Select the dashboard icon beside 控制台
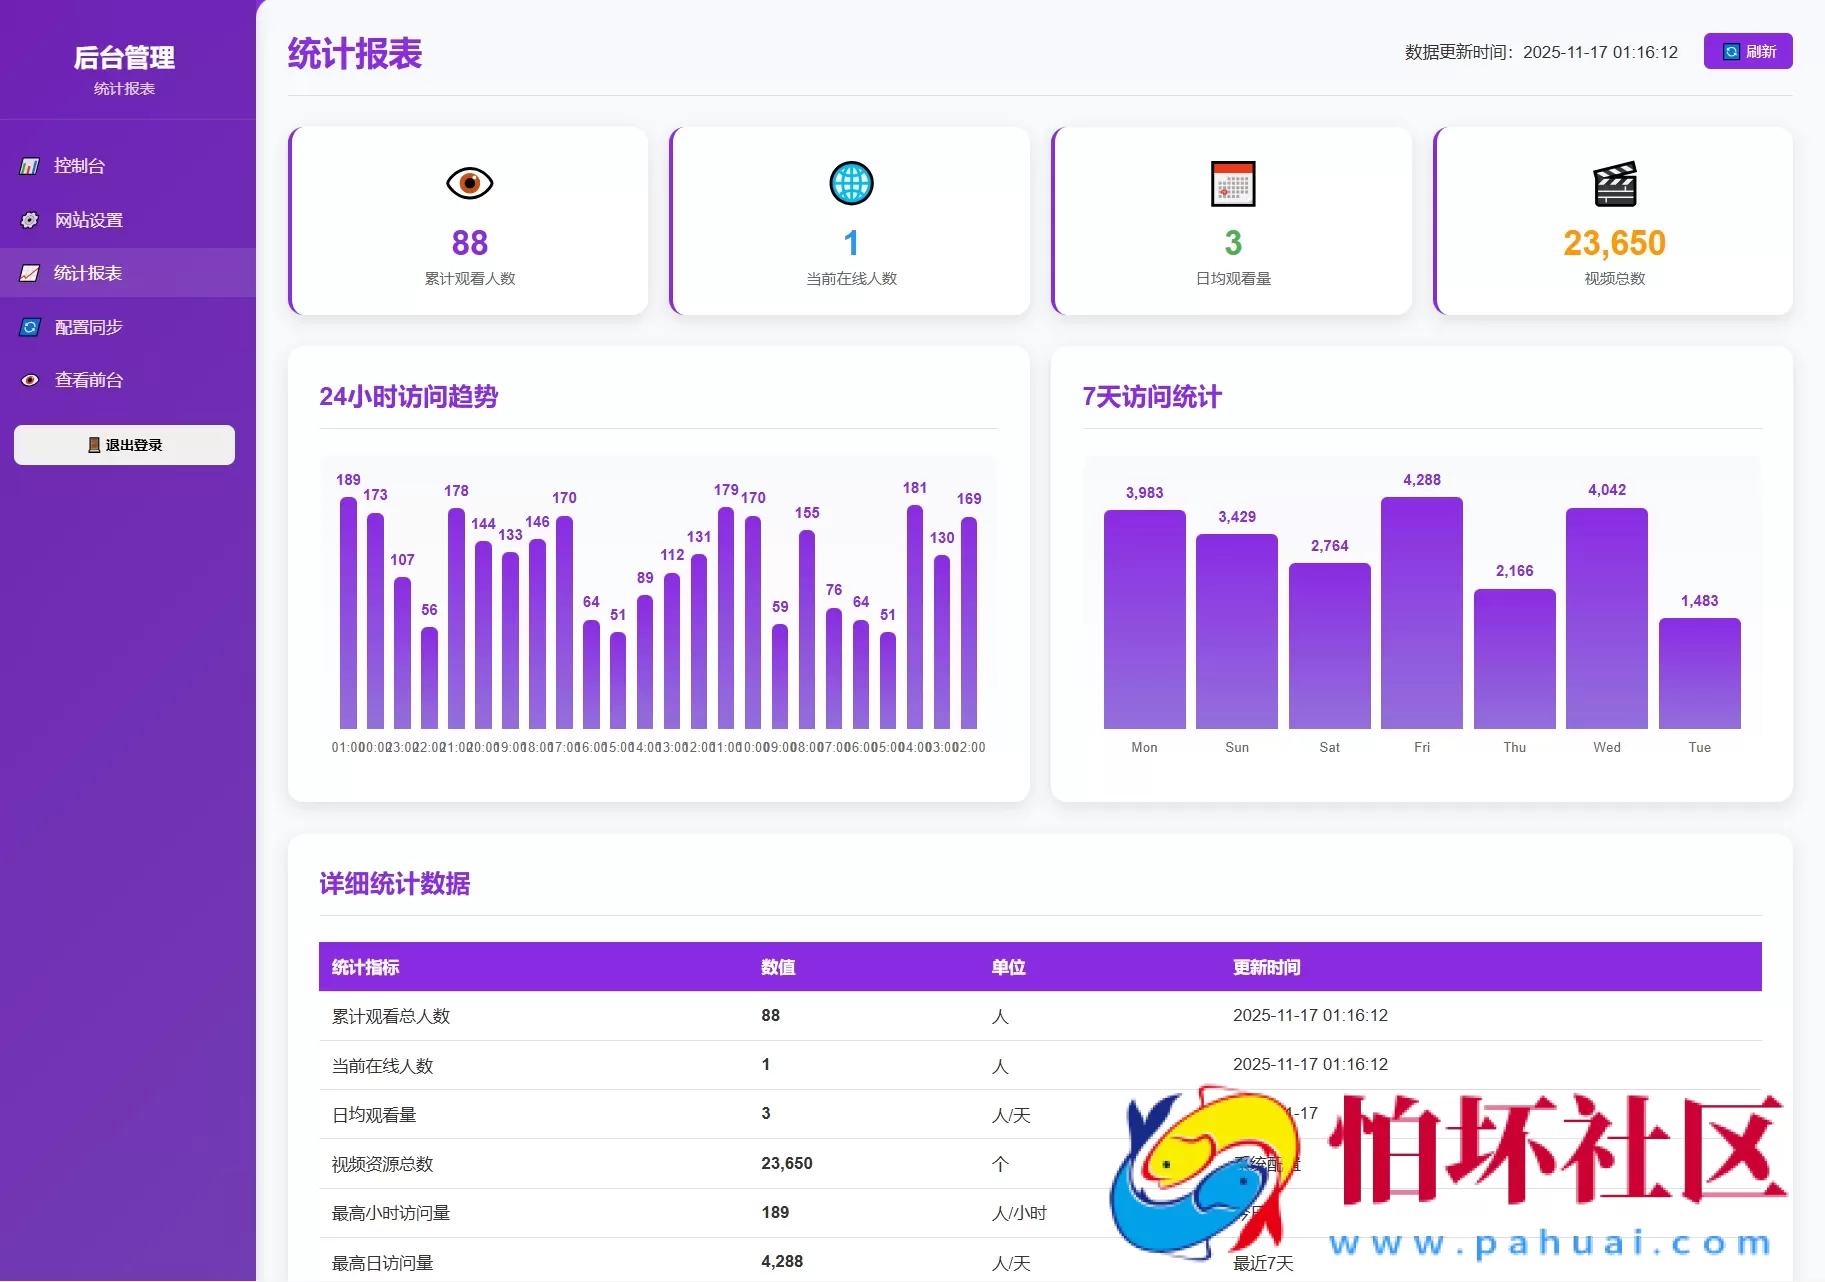 click(28, 166)
